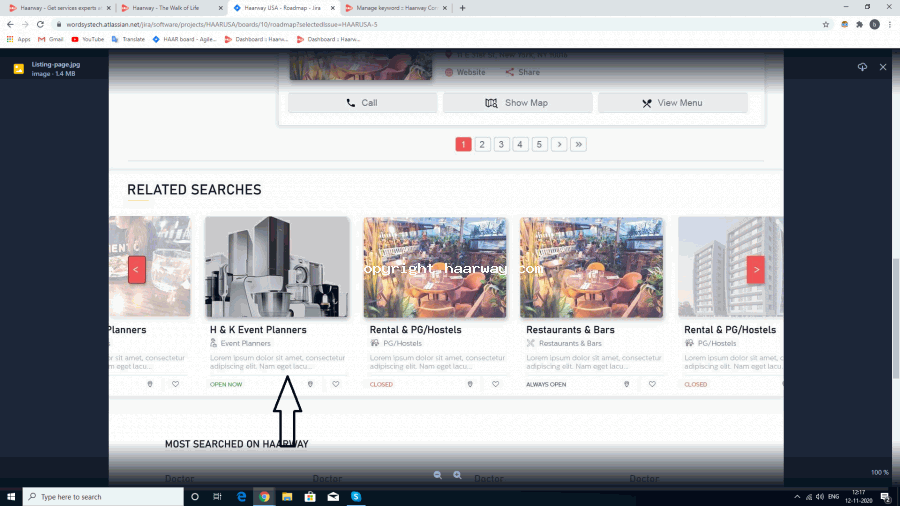
Task: Open the HAAR board bookmark
Action: click(x=185, y=39)
